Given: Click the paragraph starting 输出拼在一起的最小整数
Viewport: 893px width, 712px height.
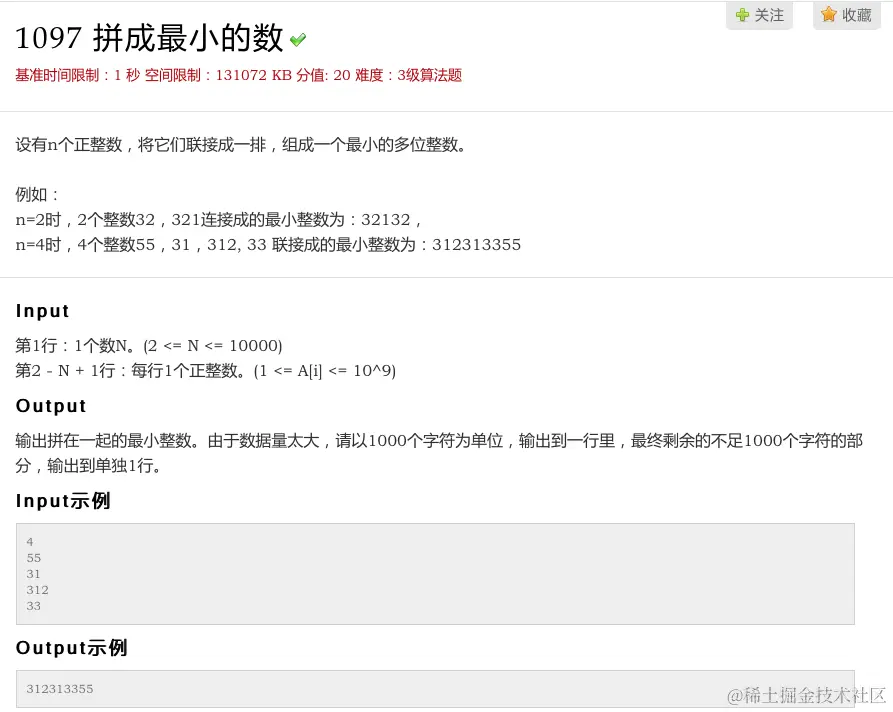Looking at the screenshot, I should tap(439, 453).
